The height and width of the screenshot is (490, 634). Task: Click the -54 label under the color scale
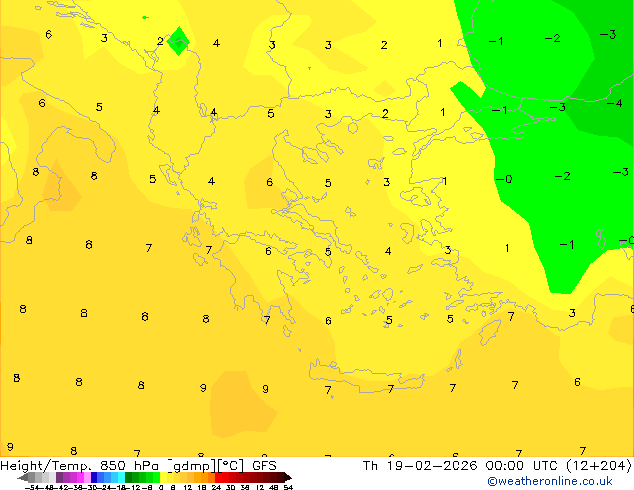(x=32, y=488)
